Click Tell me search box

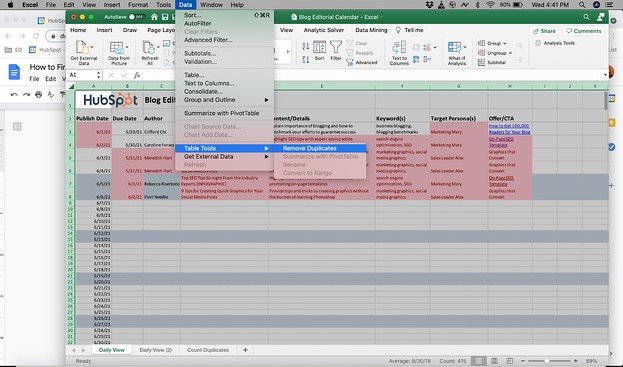pos(410,30)
